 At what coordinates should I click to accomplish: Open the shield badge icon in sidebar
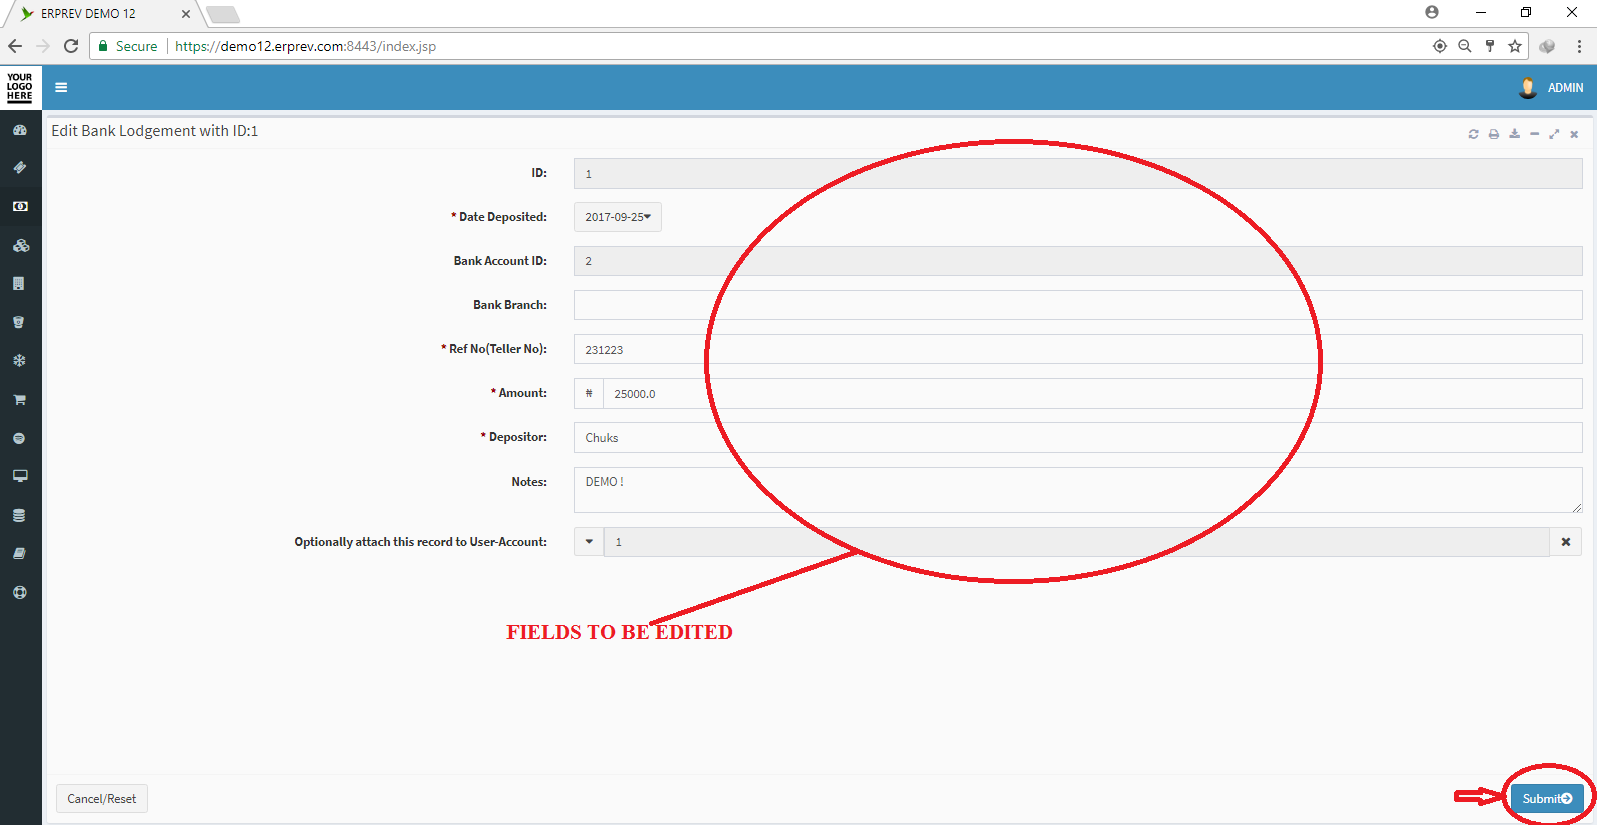(x=19, y=322)
